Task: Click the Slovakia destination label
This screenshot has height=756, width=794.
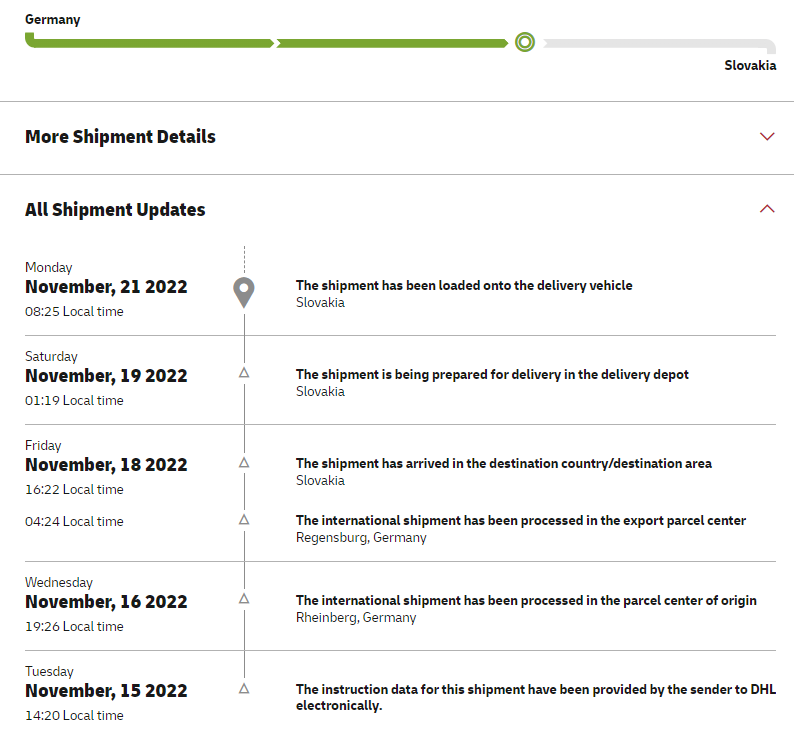Action: [x=750, y=66]
